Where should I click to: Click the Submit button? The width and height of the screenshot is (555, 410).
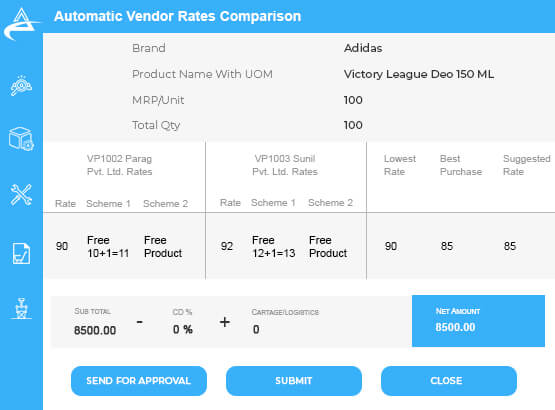point(294,381)
